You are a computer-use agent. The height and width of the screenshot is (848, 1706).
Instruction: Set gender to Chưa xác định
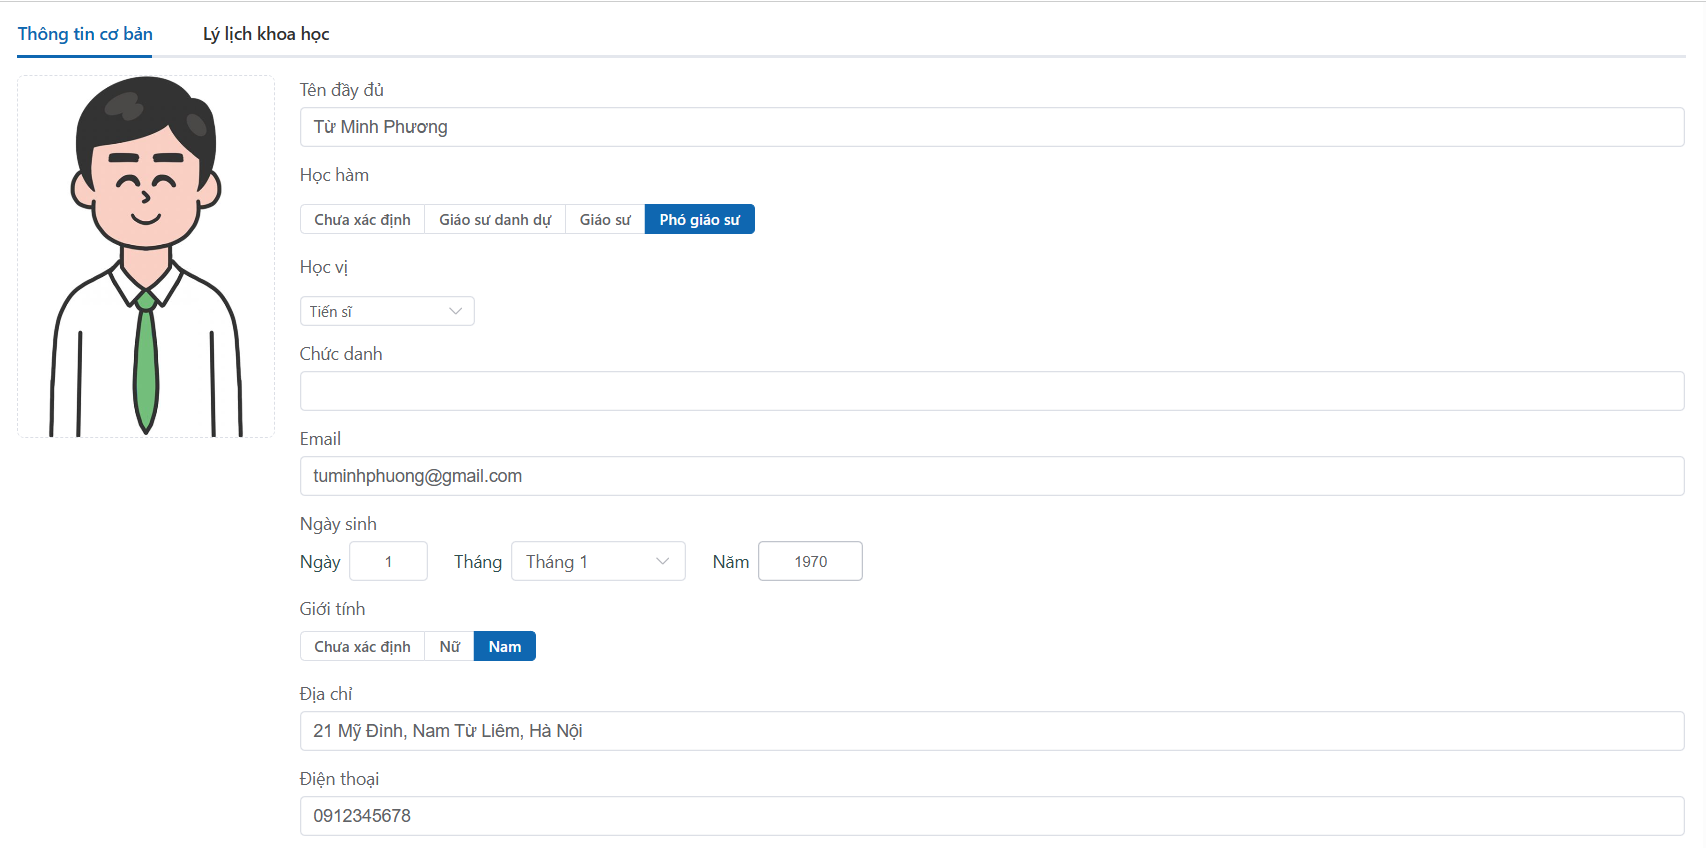(362, 647)
